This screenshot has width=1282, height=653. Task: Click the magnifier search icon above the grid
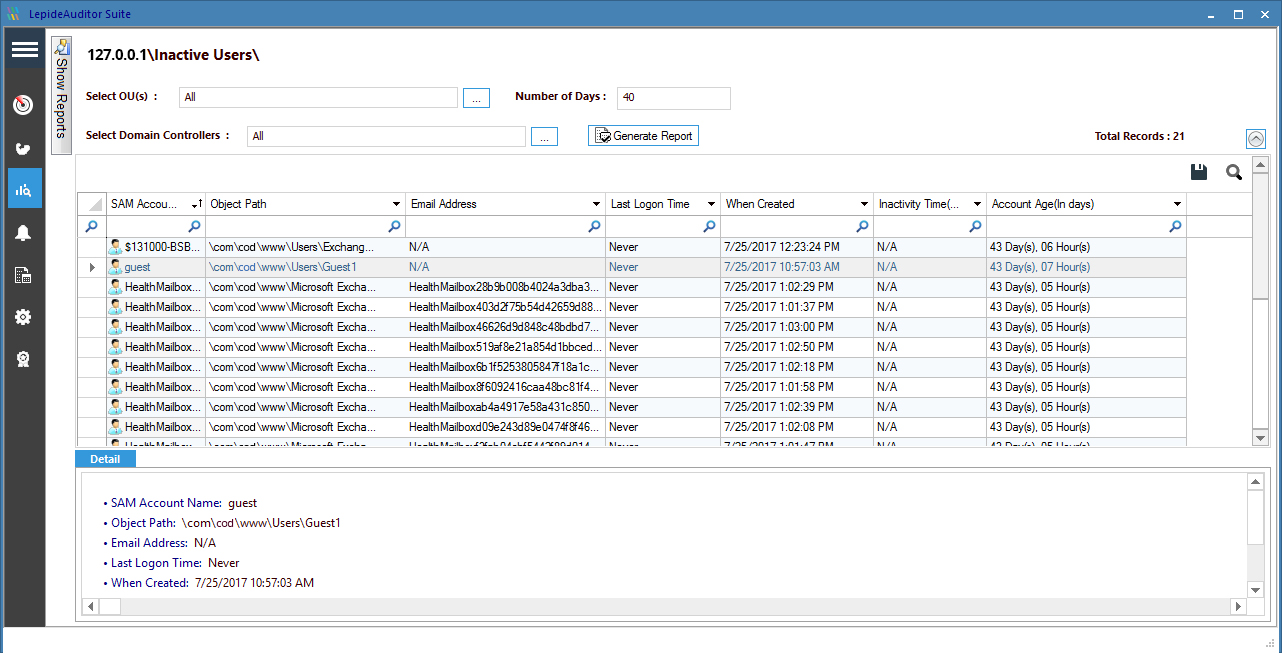coord(1234,173)
